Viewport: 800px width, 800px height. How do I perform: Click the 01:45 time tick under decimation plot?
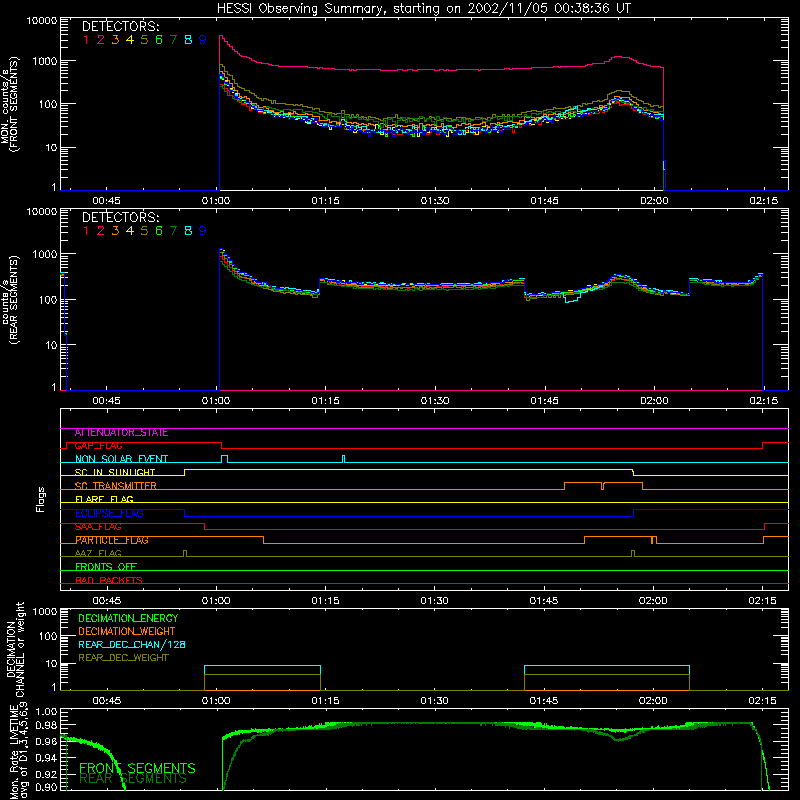coord(544,701)
